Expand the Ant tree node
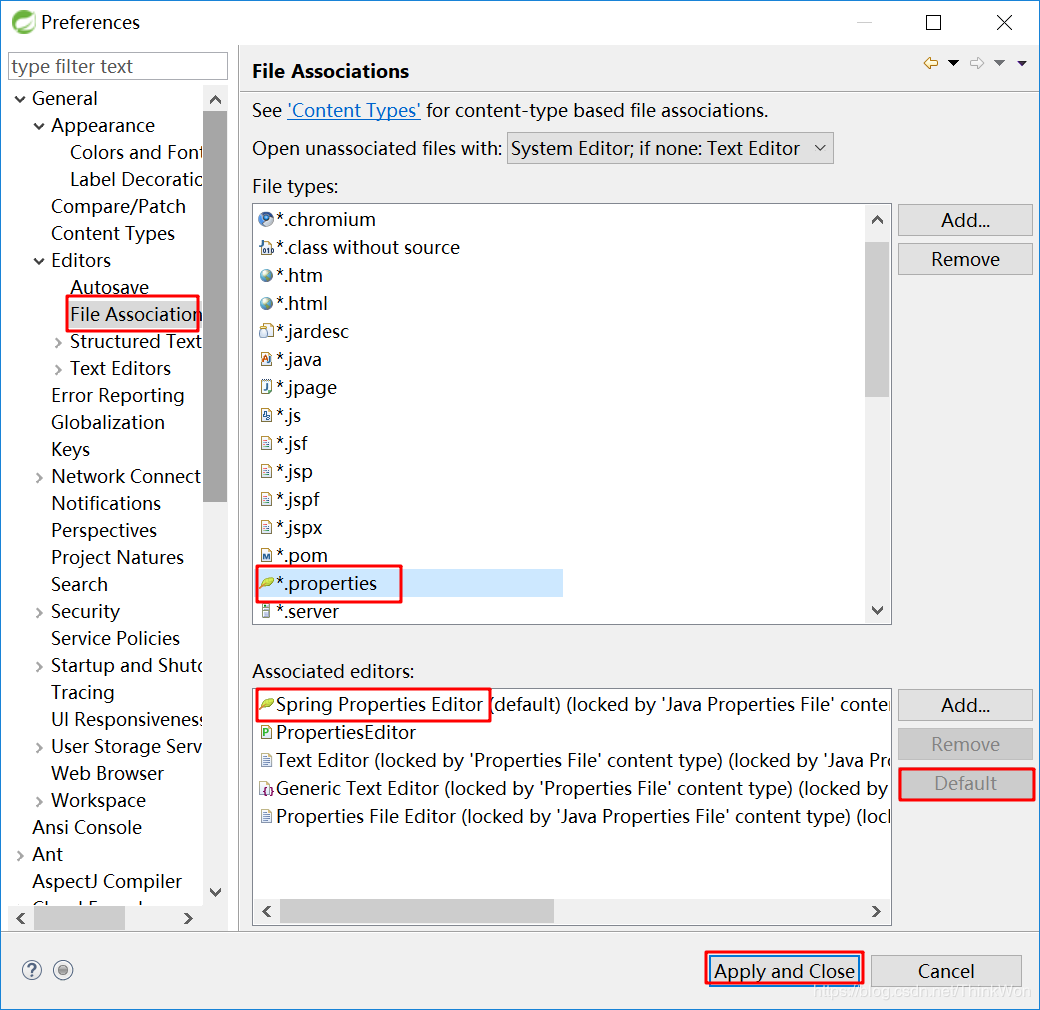The height and width of the screenshot is (1010, 1040). (20, 855)
